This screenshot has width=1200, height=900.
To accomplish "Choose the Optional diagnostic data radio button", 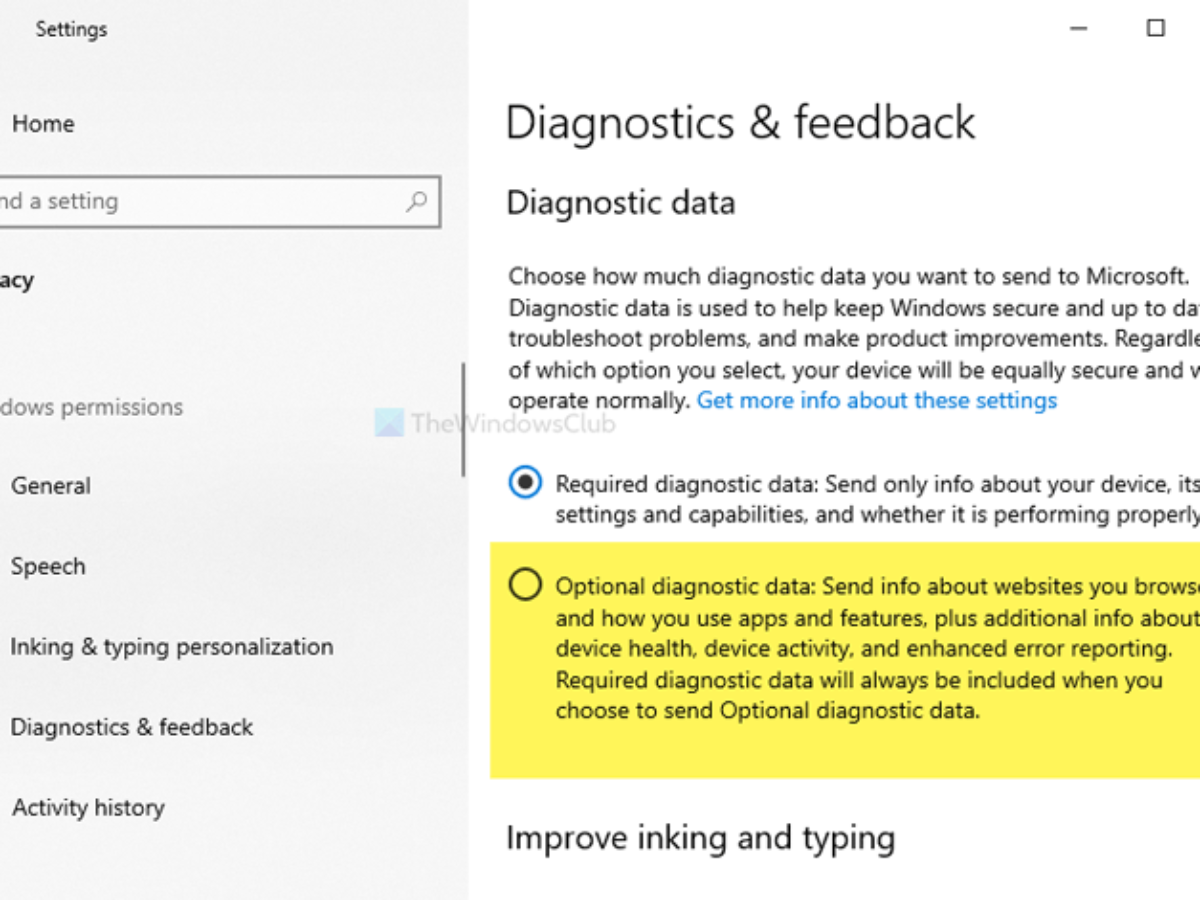I will pyautogui.click(x=525, y=585).
